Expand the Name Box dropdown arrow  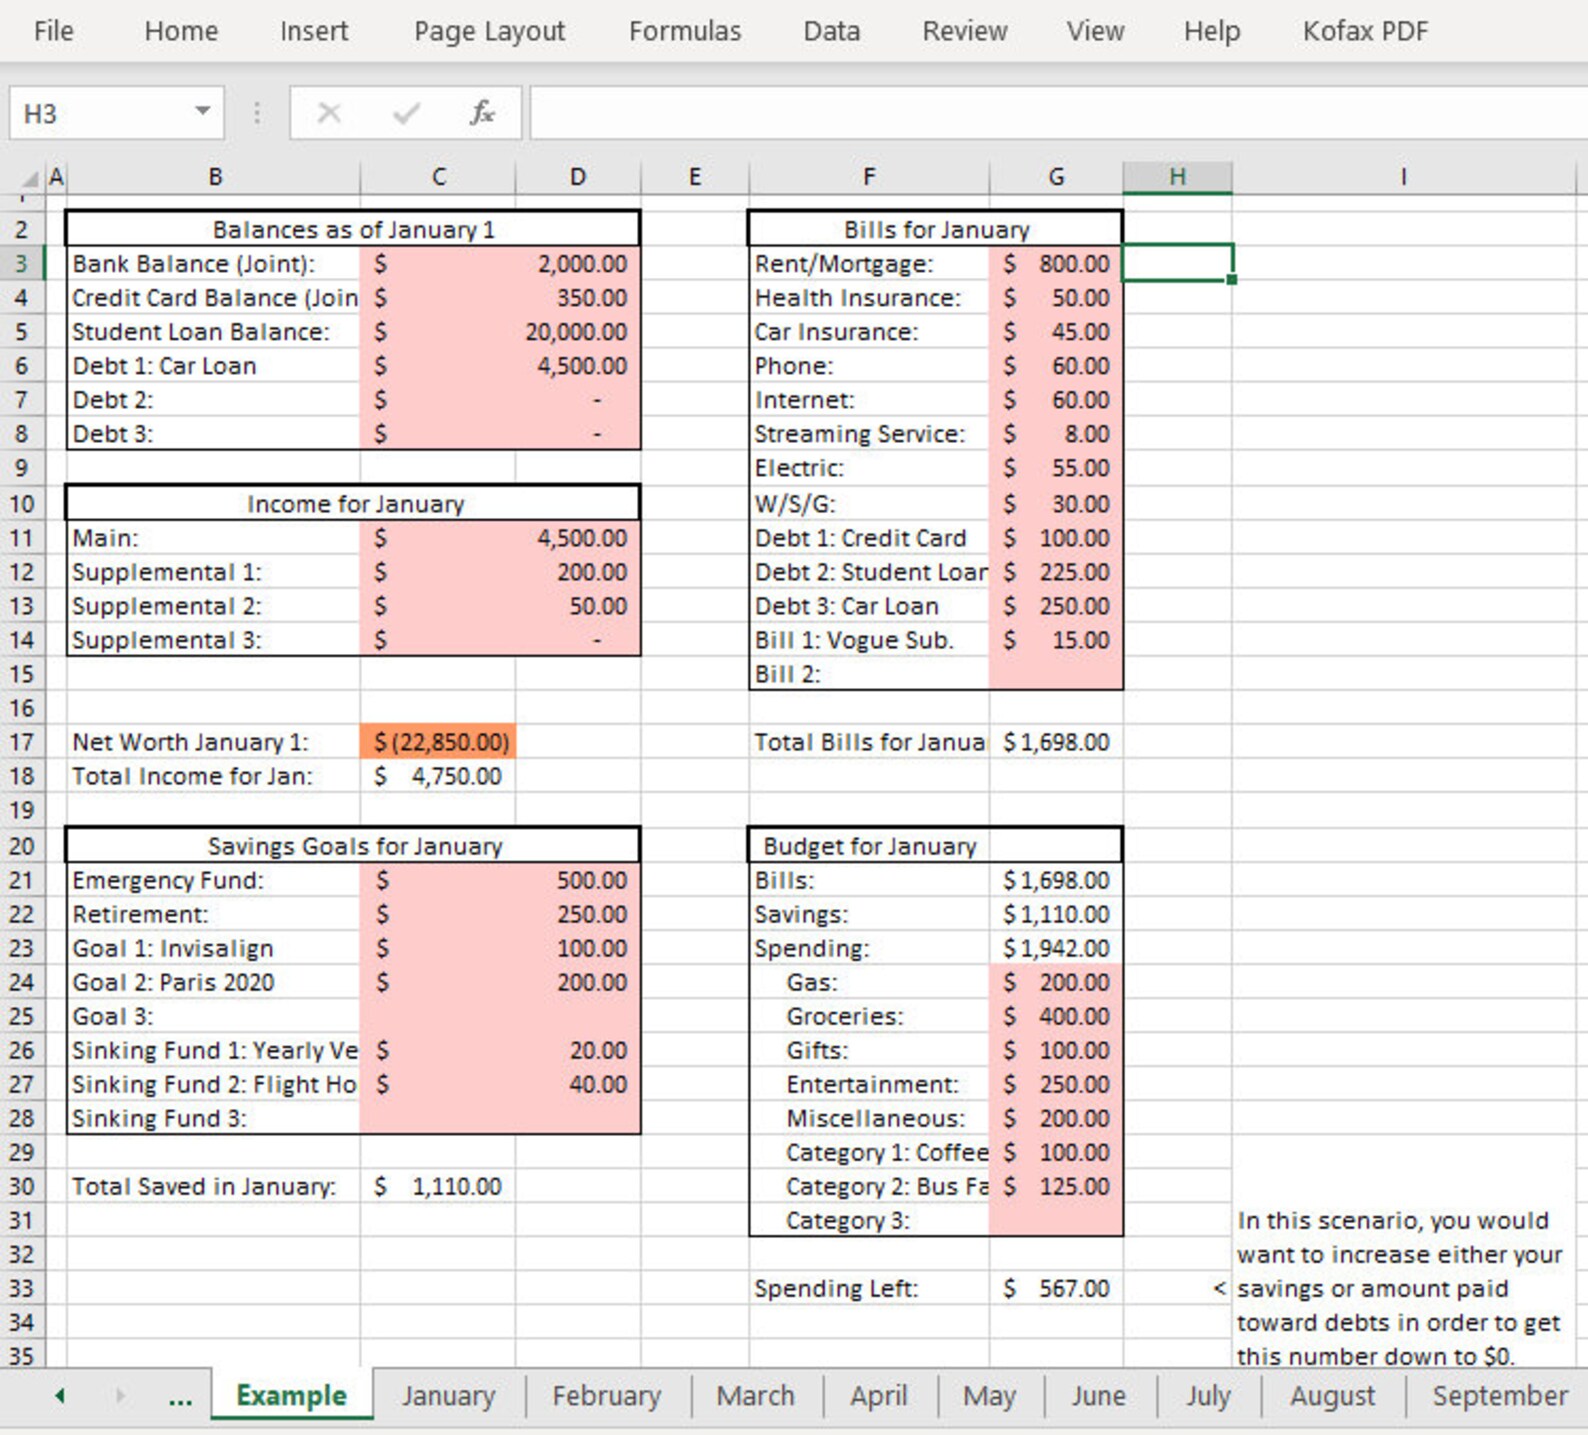tap(203, 112)
